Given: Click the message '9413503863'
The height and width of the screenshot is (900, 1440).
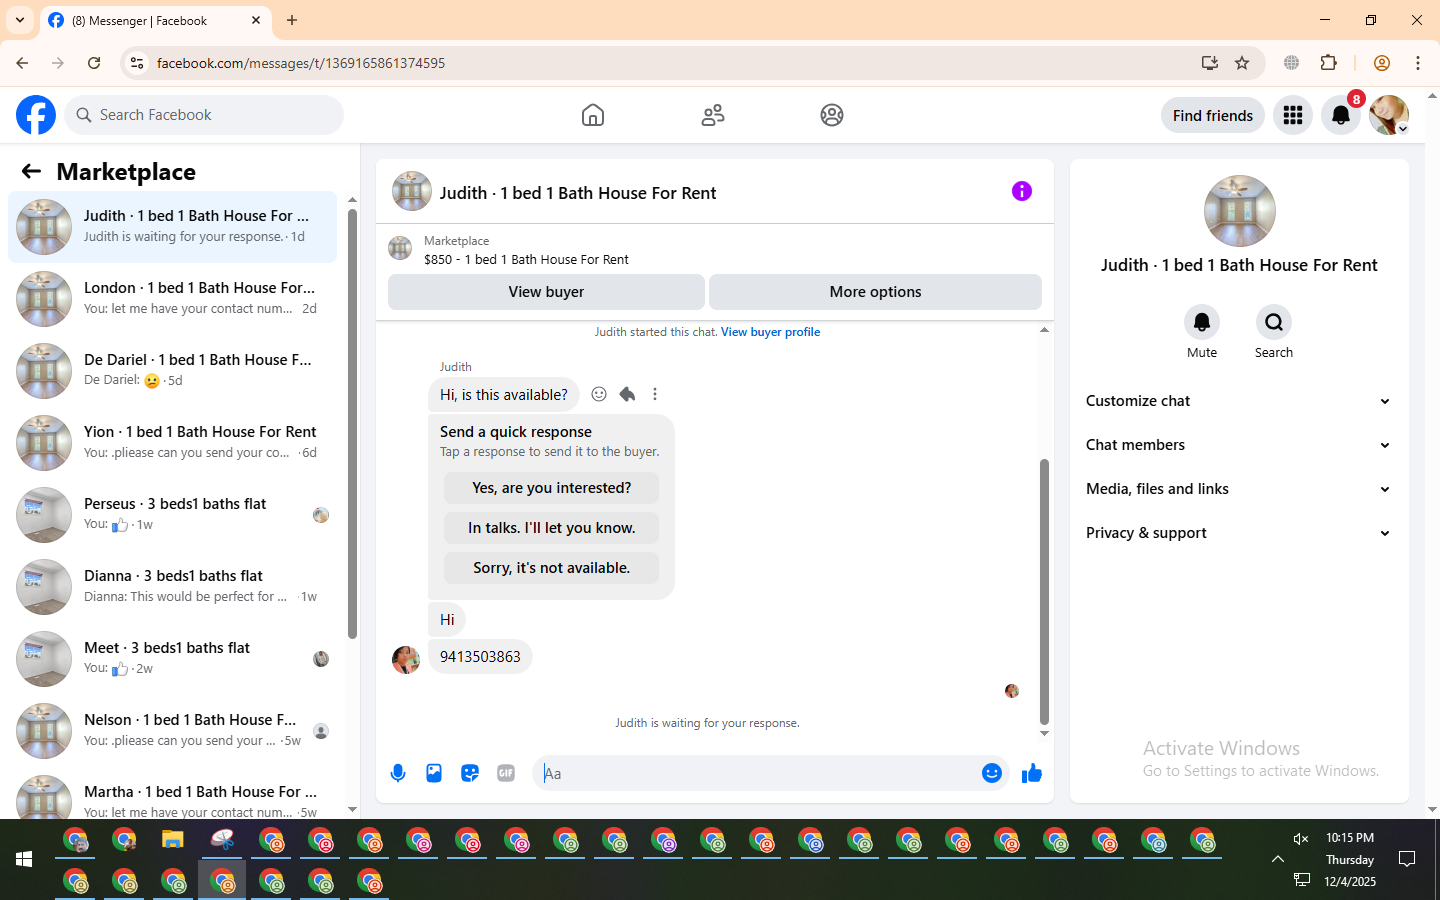Looking at the screenshot, I should 480,657.
